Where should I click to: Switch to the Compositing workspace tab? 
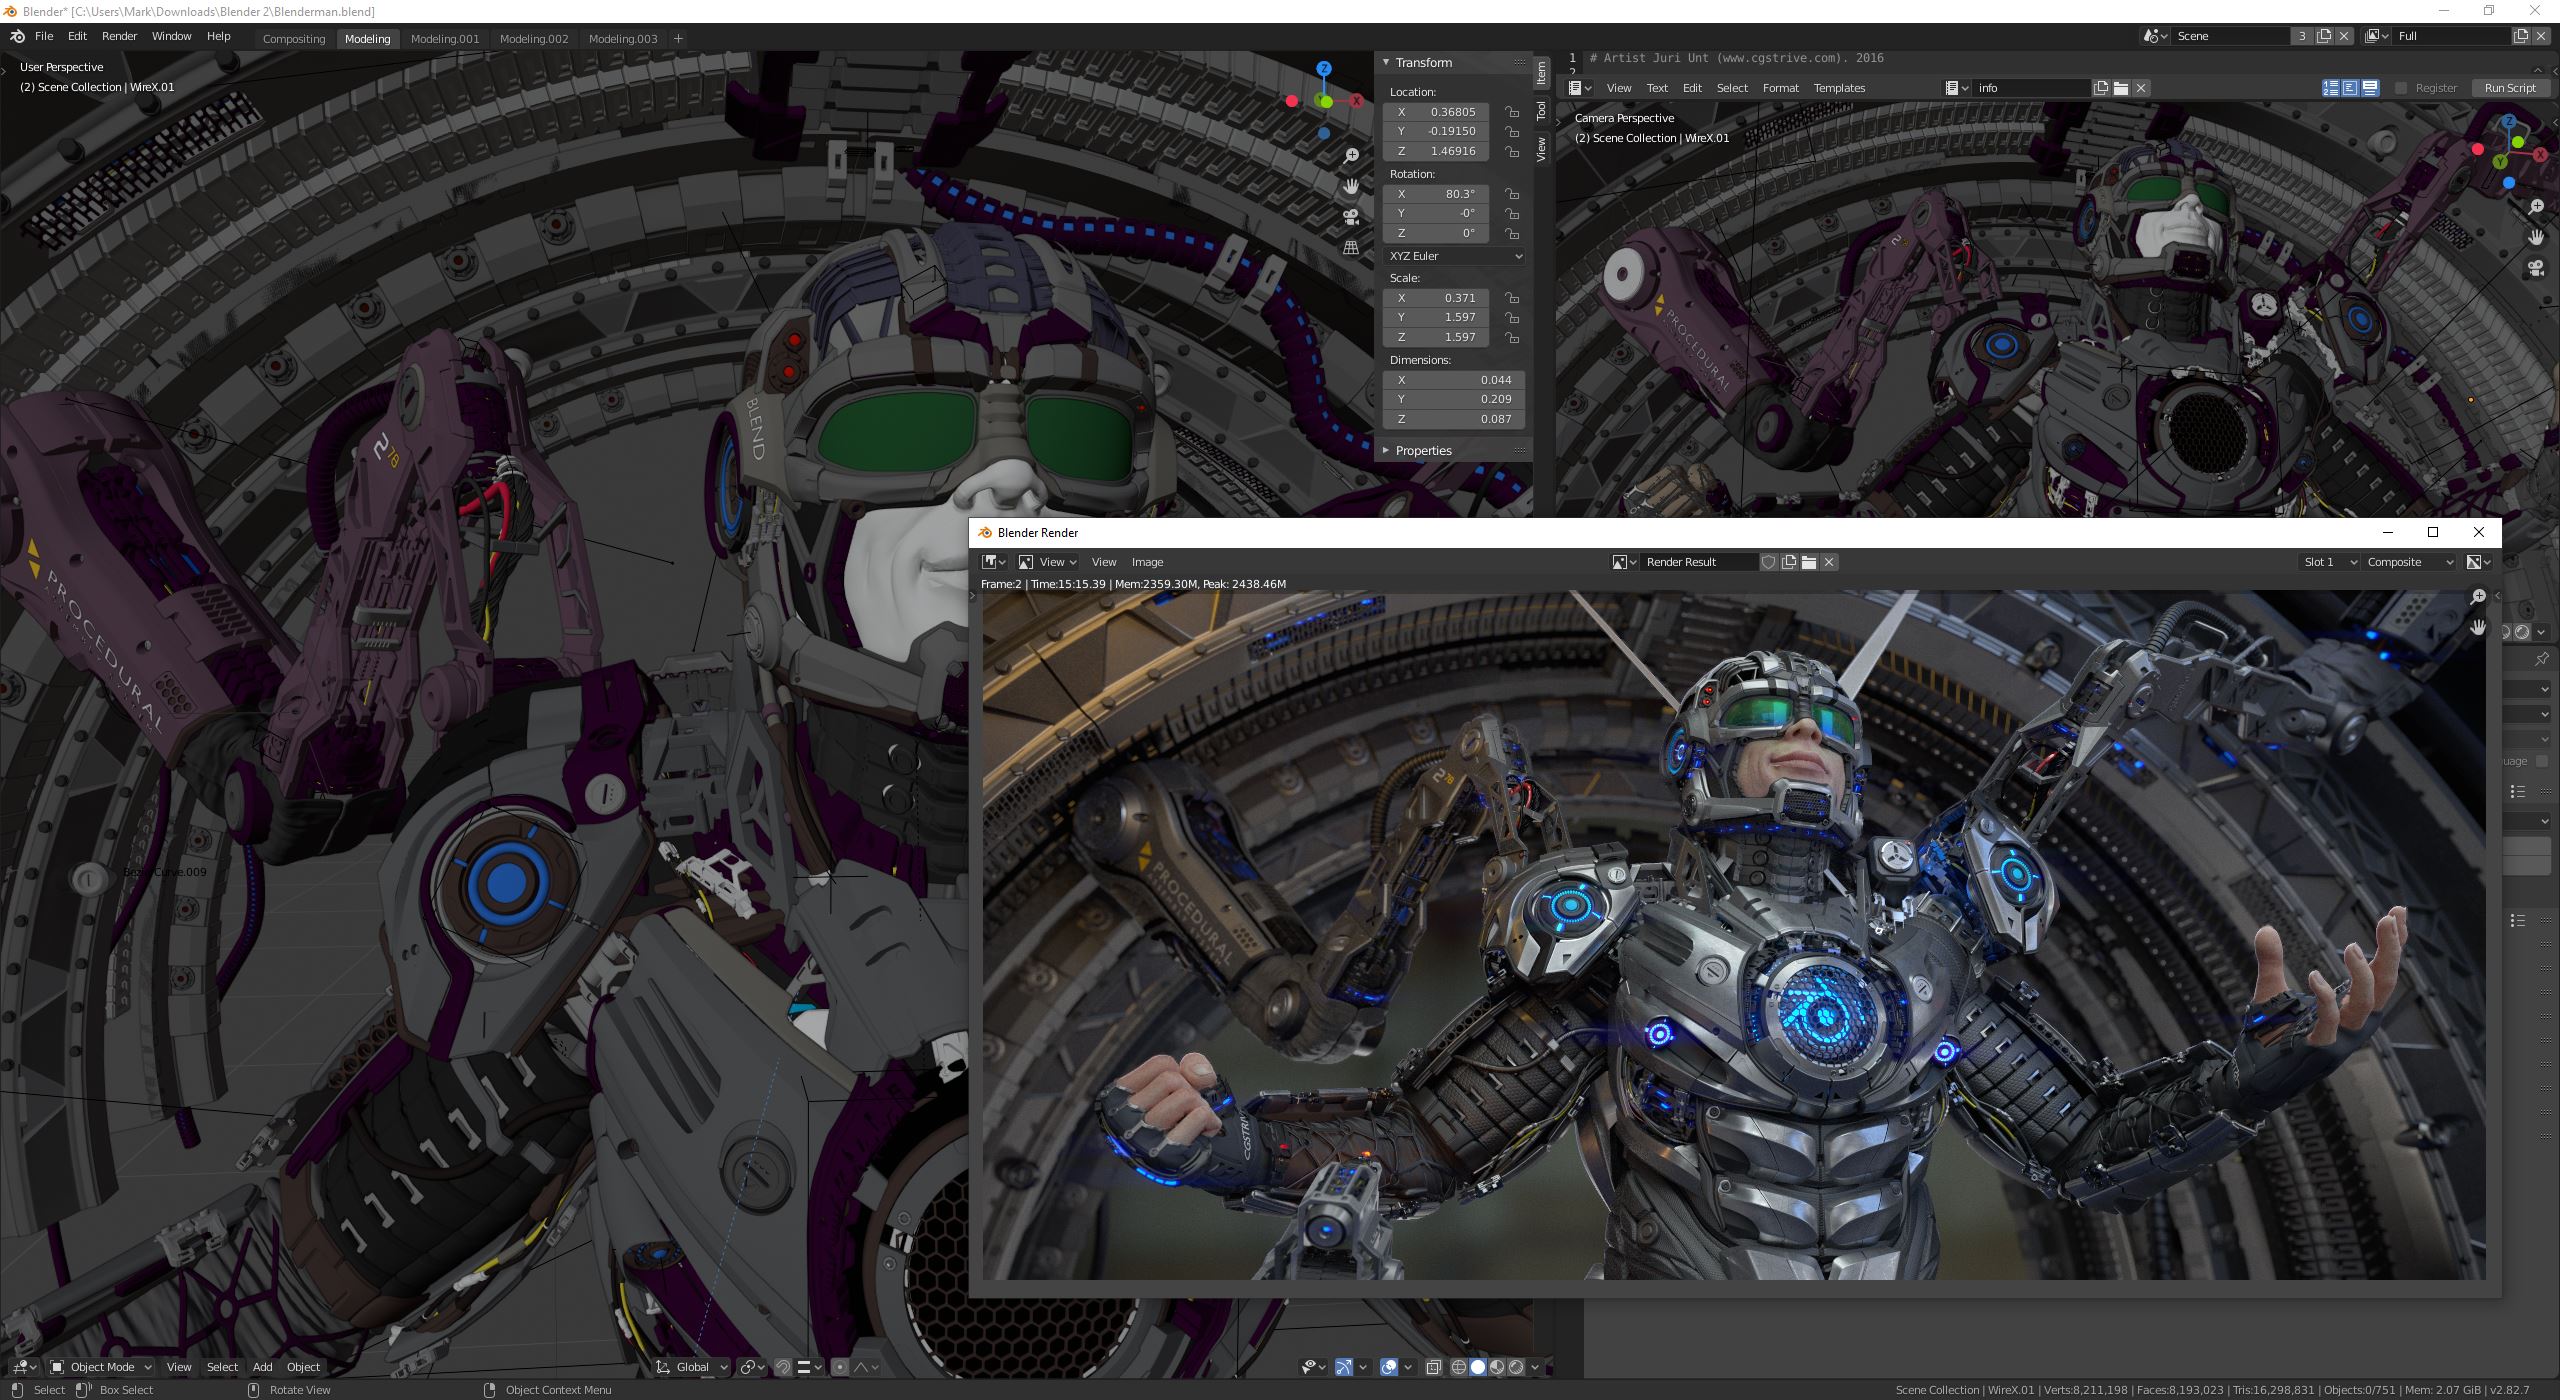pos(294,39)
